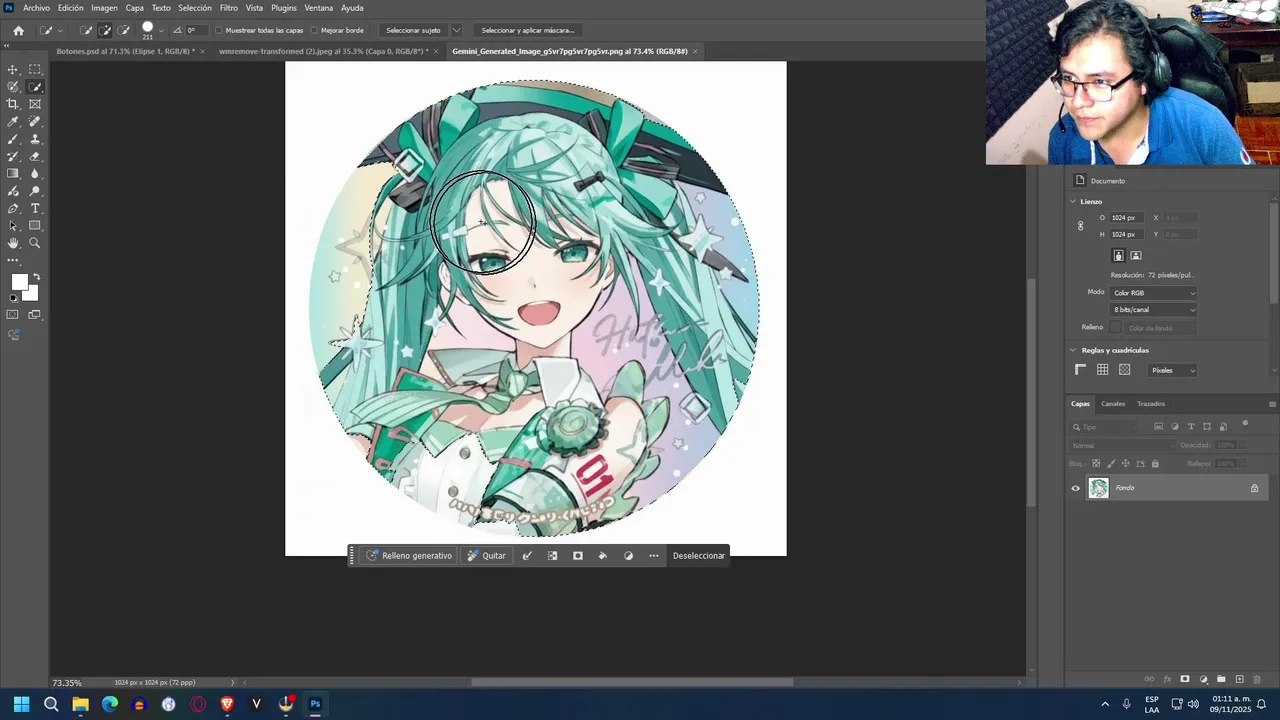Screen dimensions: 1280x720
Task: Hide the Fondo layer visibility eye
Action: pos(1076,488)
